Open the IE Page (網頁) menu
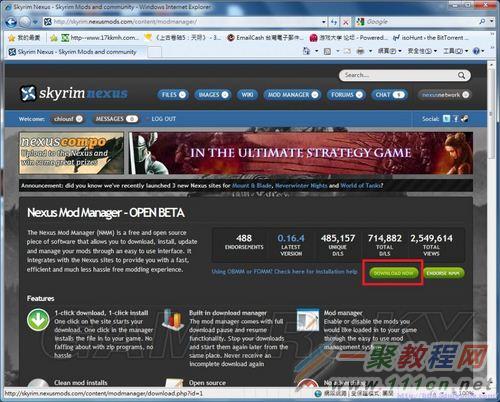 pos(389,51)
